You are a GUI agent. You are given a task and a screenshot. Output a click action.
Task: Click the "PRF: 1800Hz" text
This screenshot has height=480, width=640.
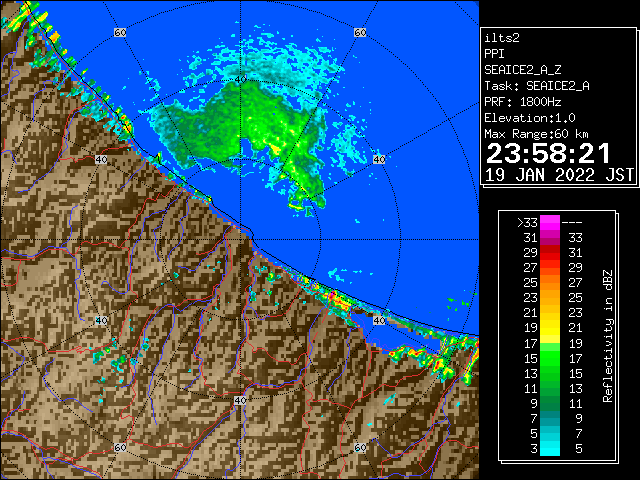[x=523, y=102]
